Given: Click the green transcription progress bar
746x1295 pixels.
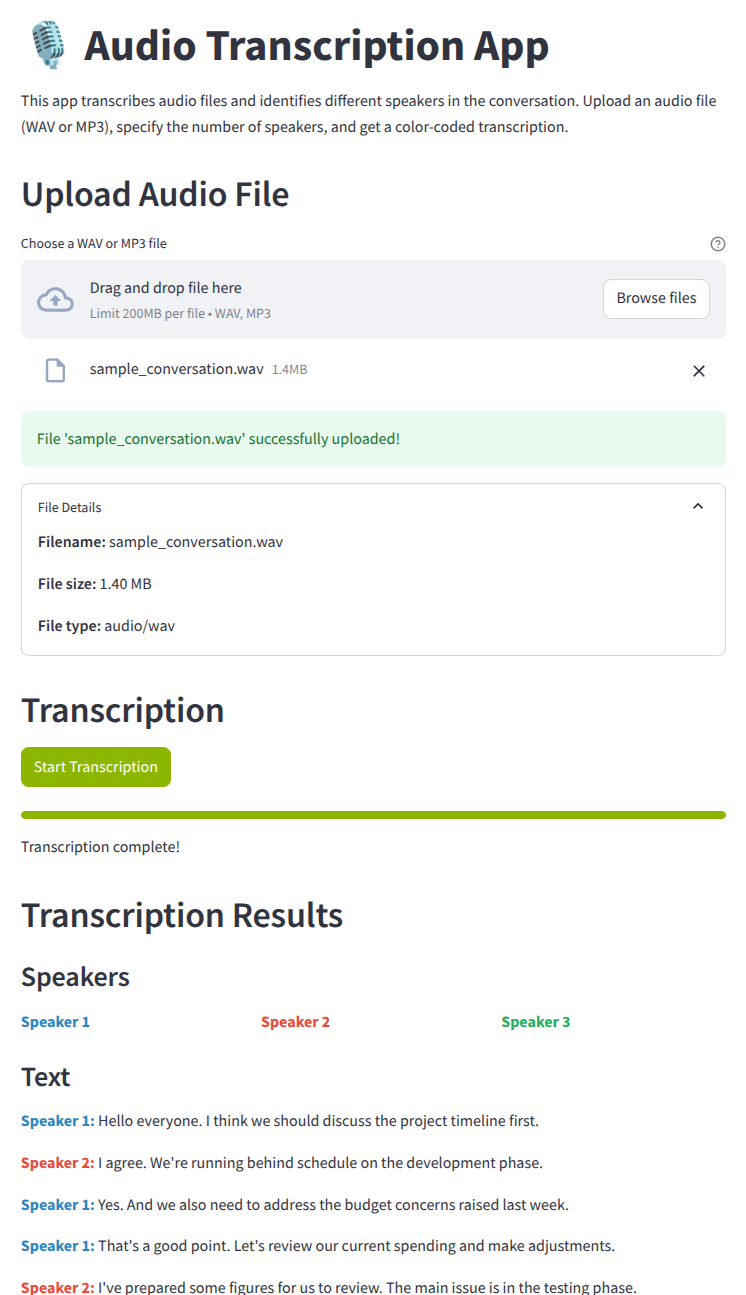Looking at the screenshot, I should 373,815.
